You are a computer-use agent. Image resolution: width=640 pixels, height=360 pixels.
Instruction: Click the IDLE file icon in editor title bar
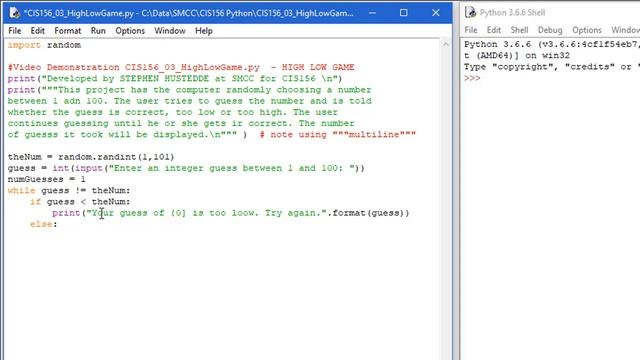point(14,13)
